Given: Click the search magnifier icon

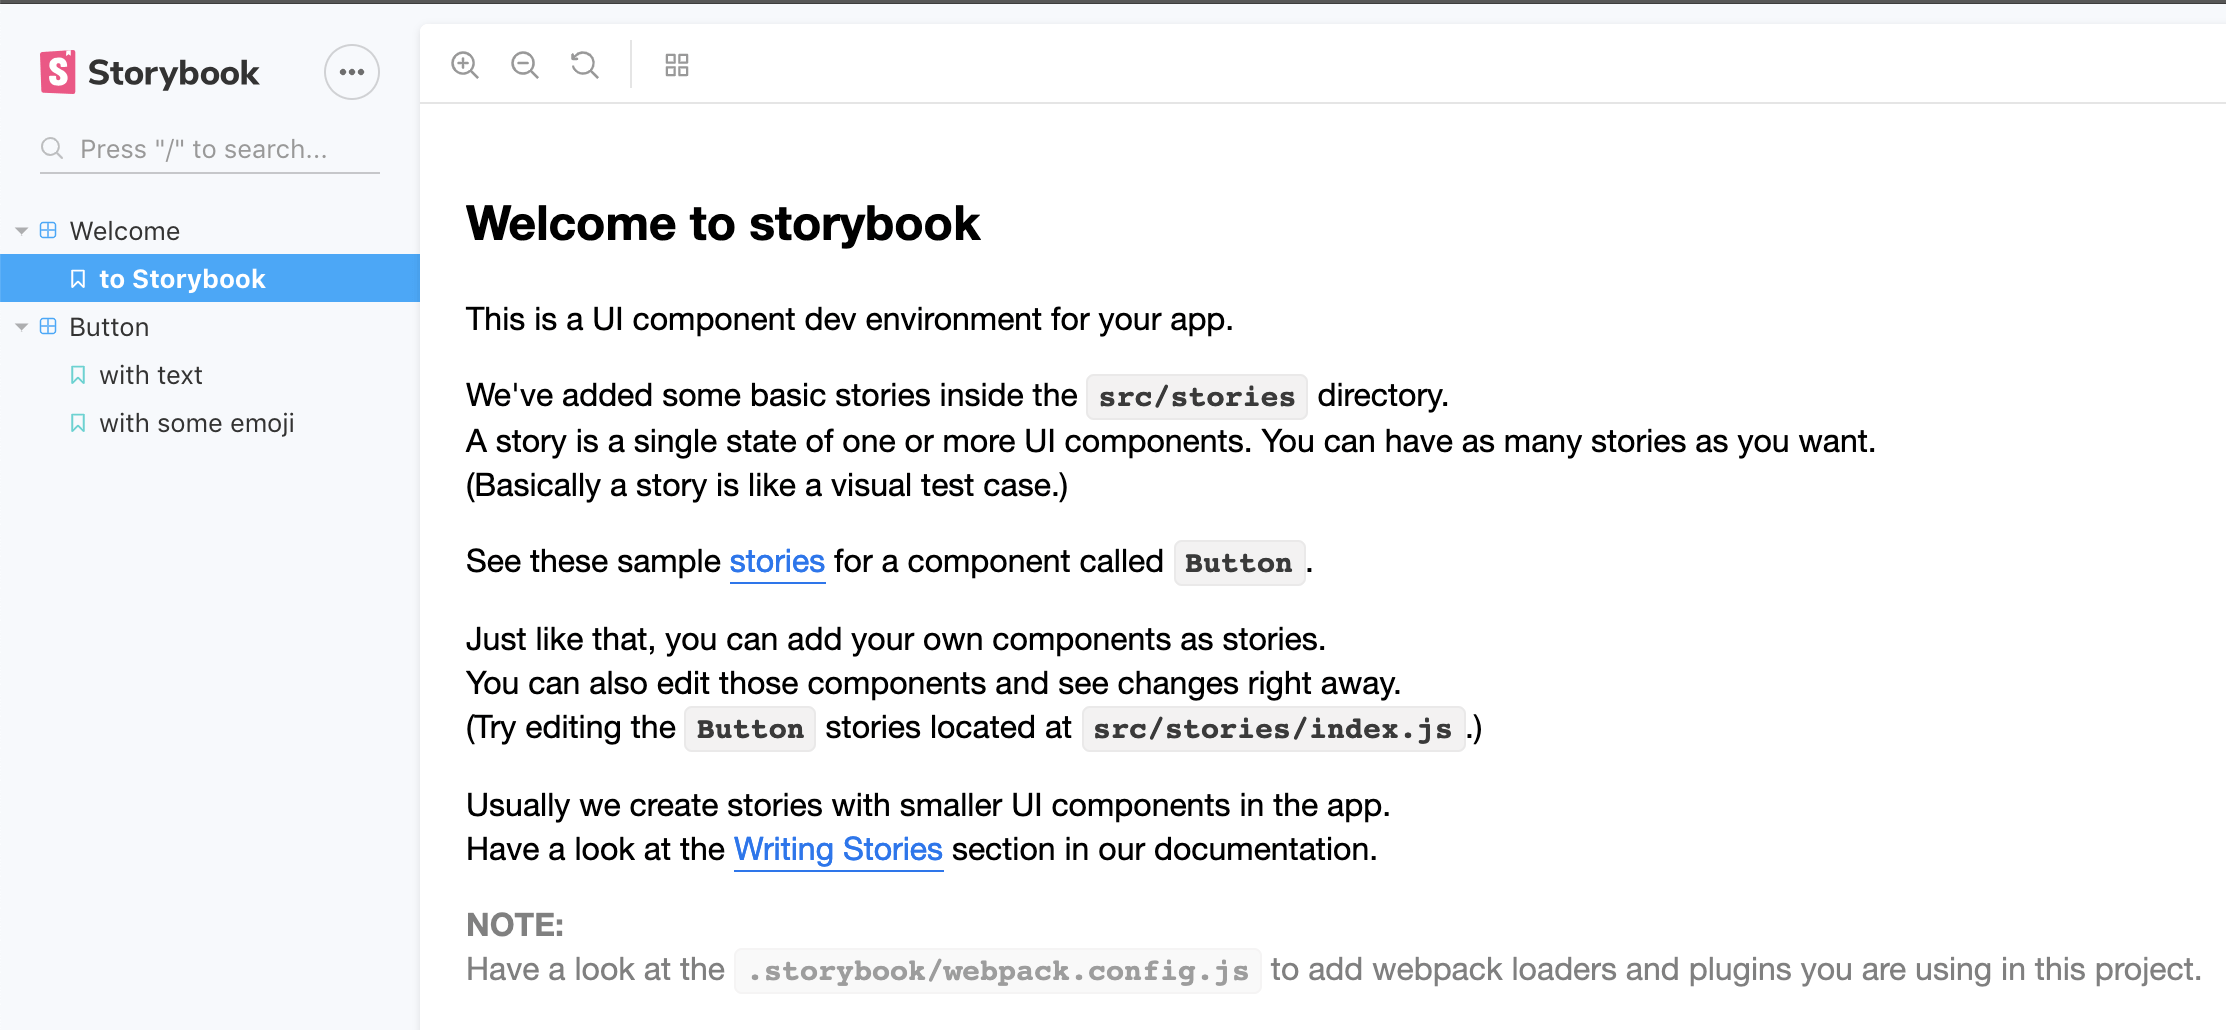Looking at the screenshot, I should [52, 149].
